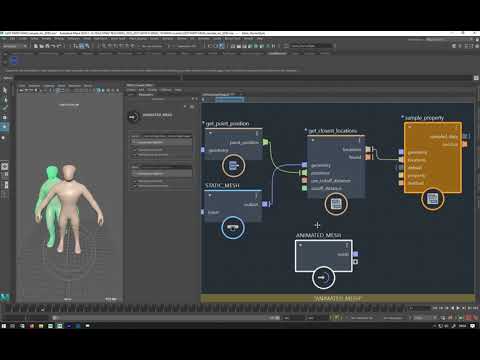Click the STATIC_MESH output port
Viewport: 480px width, 360px height.
(x=264, y=204)
